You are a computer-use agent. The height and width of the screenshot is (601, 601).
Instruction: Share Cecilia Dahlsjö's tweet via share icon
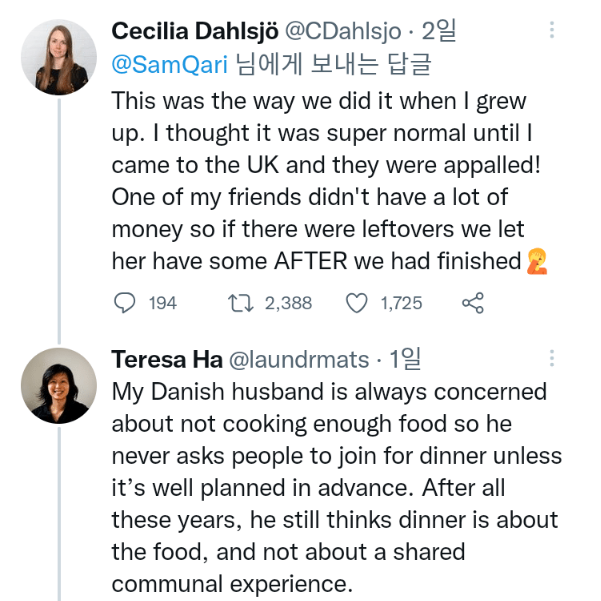click(x=473, y=303)
